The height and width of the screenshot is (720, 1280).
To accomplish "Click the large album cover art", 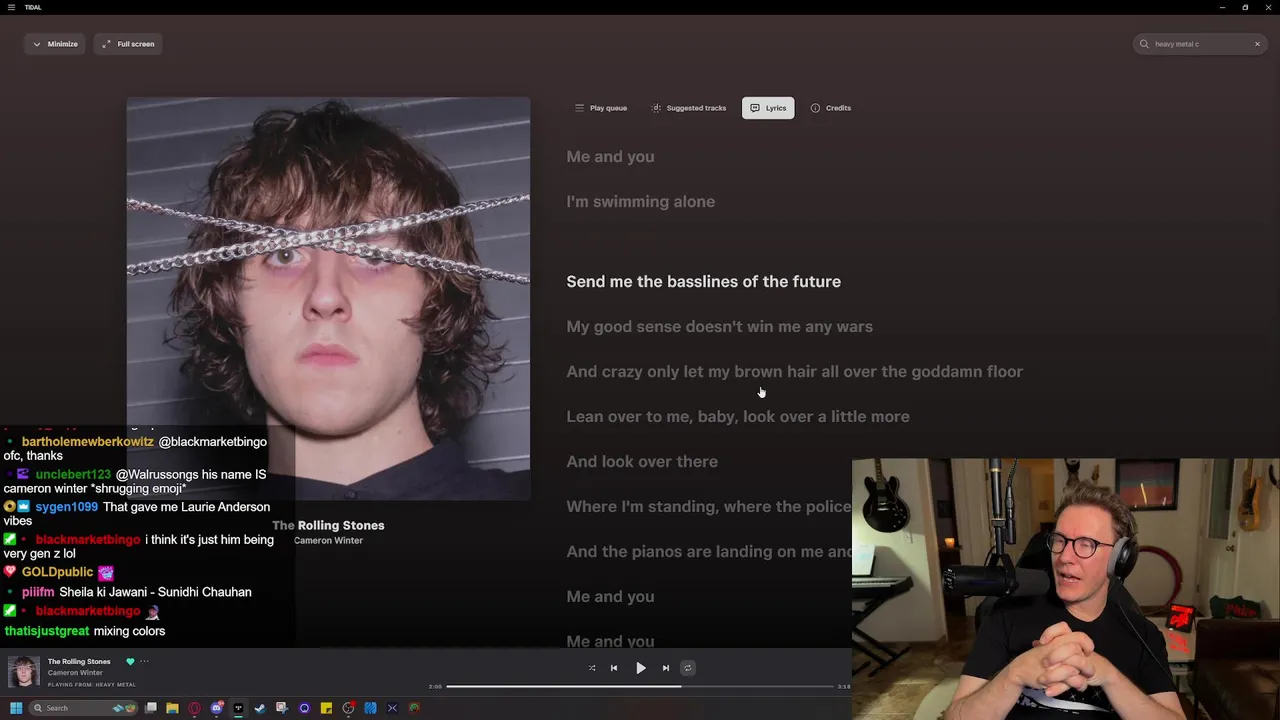I will point(328,298).
